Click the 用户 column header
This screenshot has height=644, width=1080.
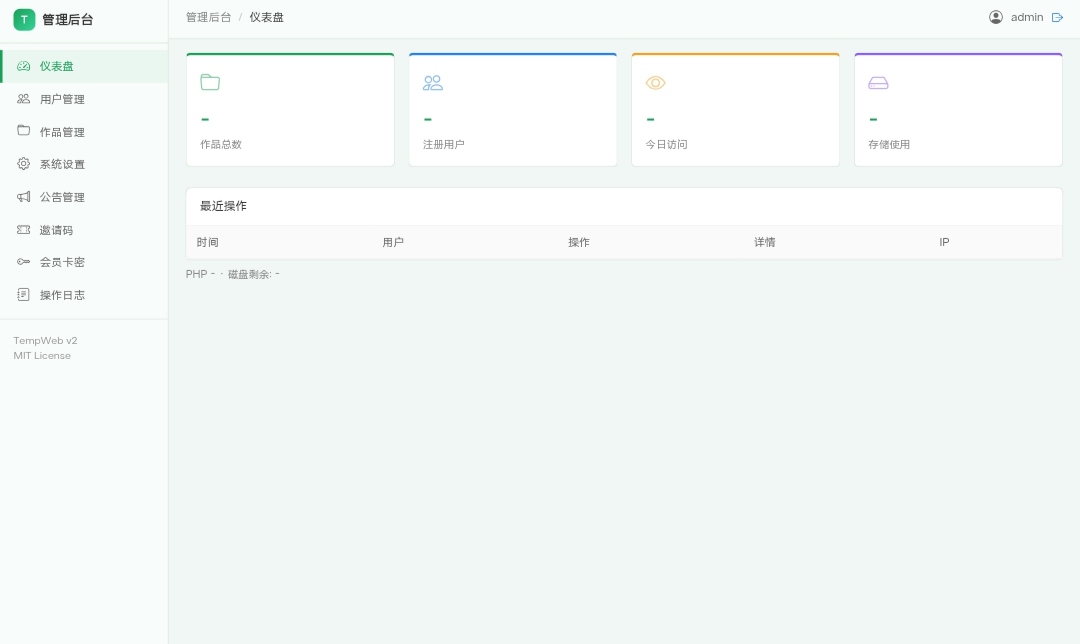click(393, 242)
